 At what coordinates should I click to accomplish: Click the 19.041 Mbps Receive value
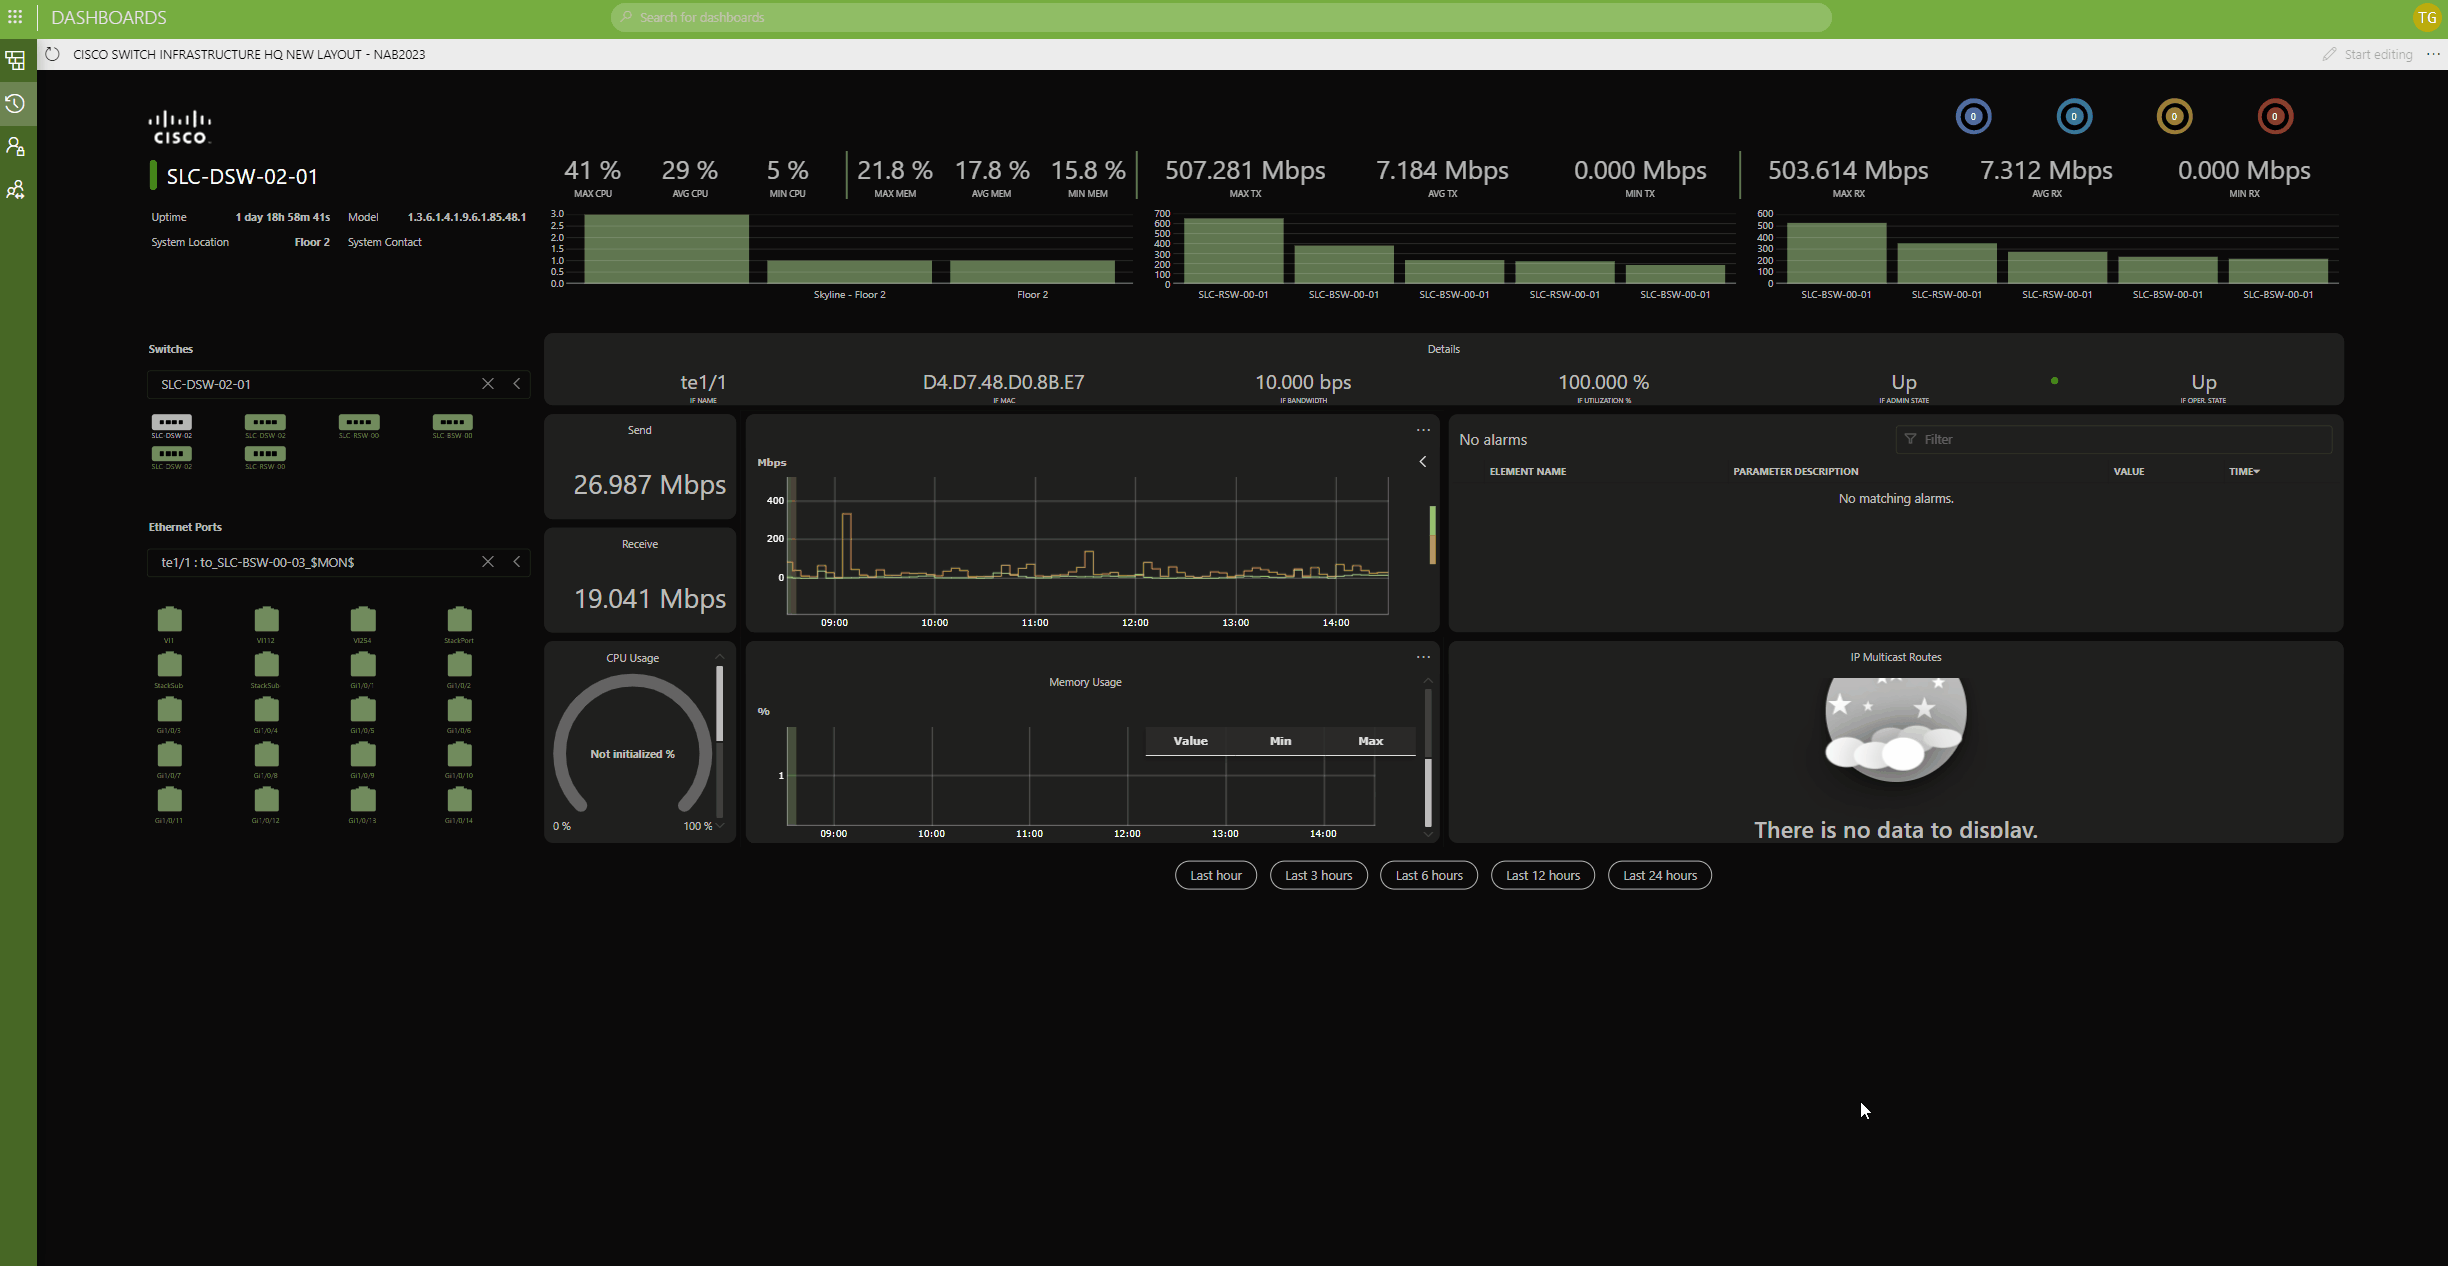(650, 598)
